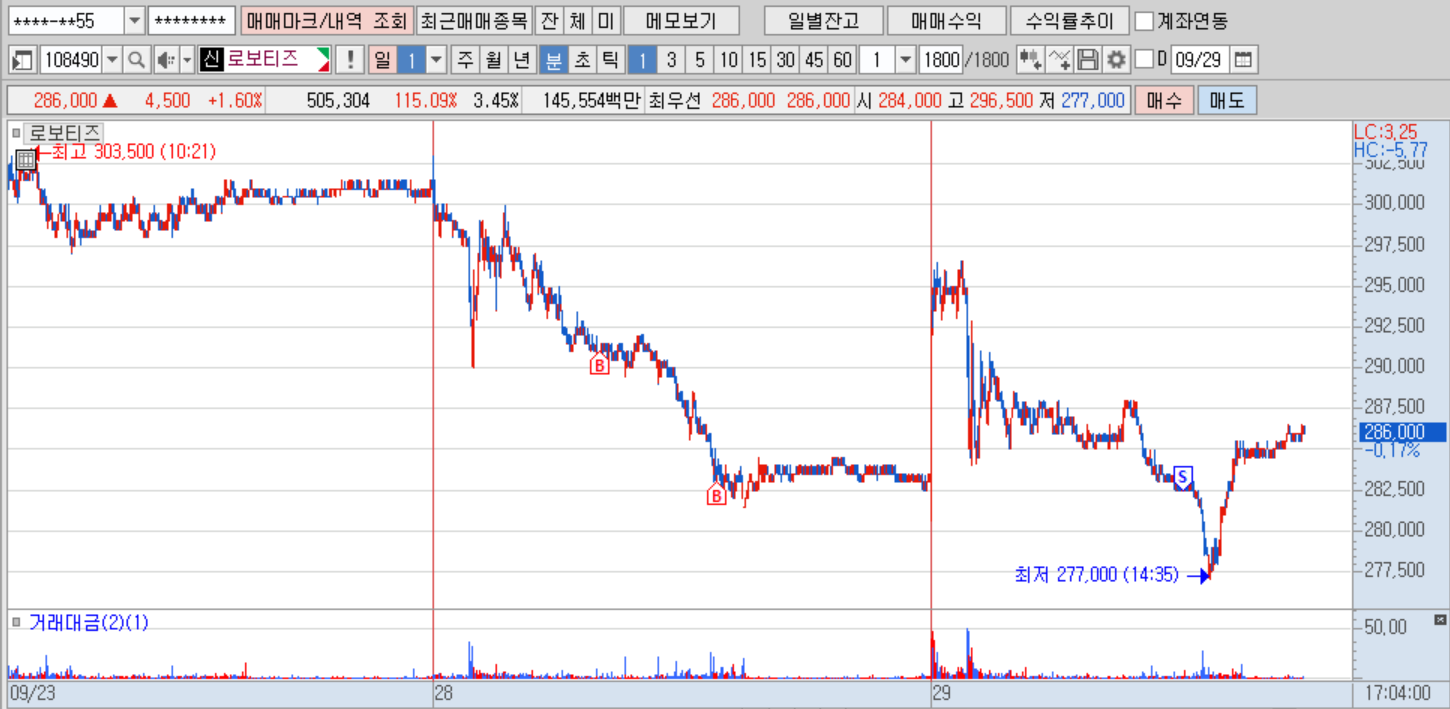Select the 15-minute interval button
1450x709 pixels.
tap(757, 60)
